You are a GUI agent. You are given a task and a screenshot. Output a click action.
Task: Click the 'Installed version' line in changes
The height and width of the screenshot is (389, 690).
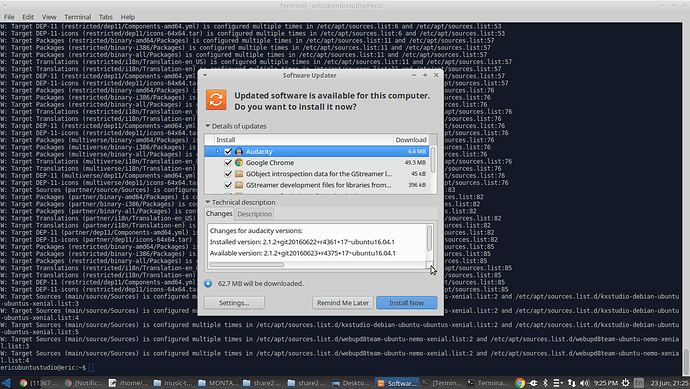(302, 242)
